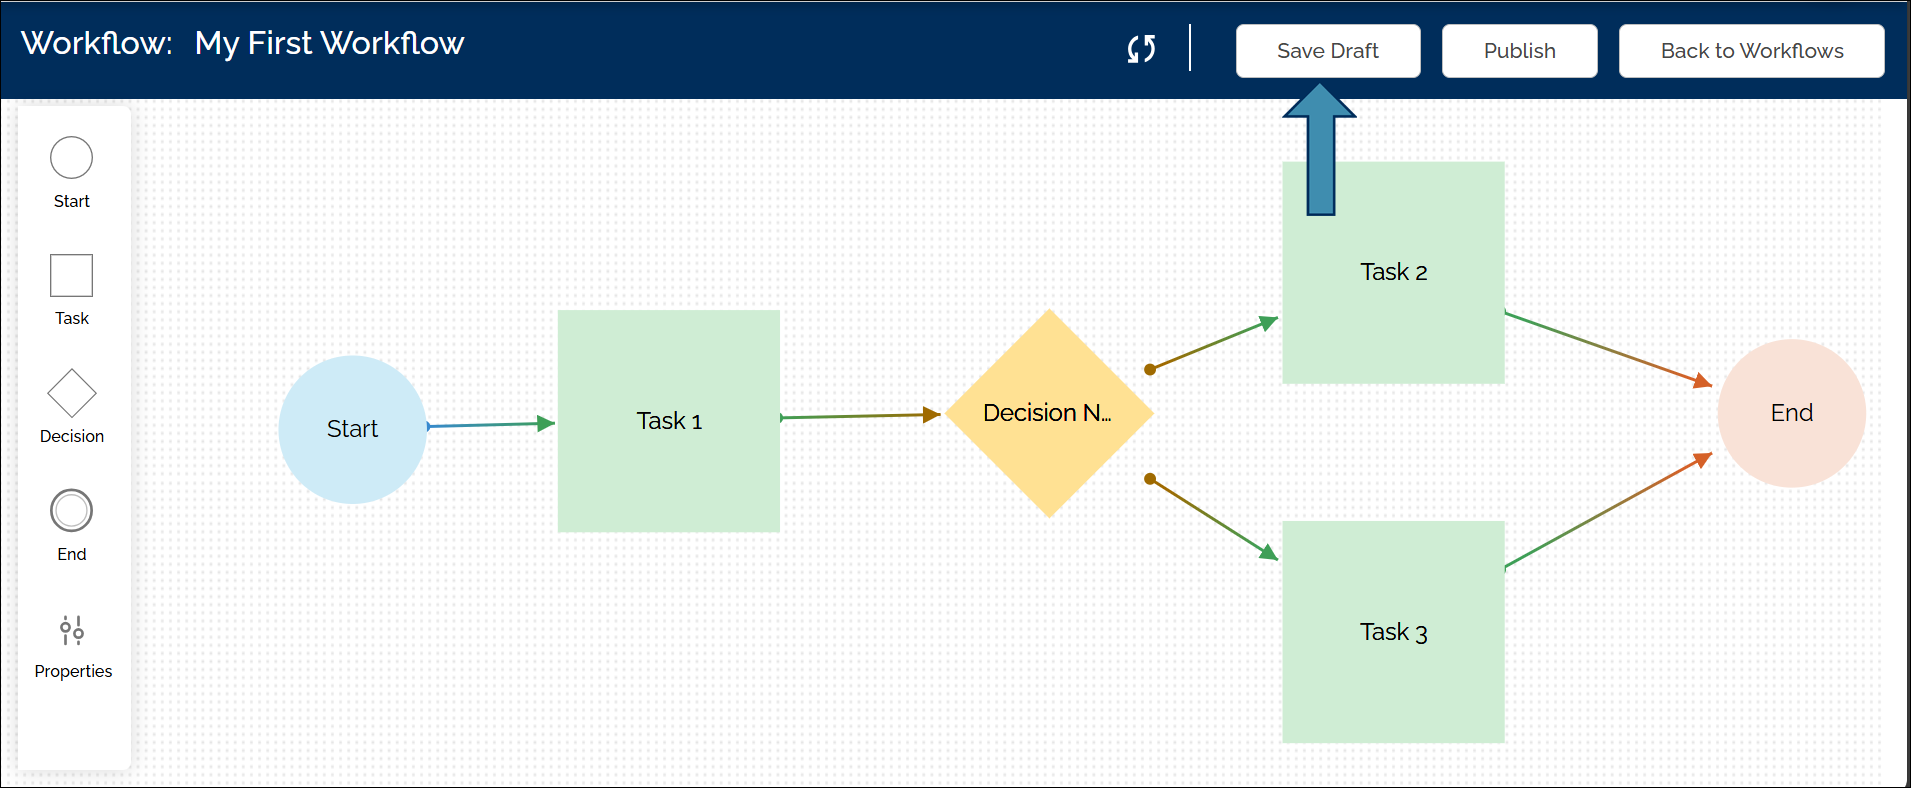Choose the Decision diamond palette icon
The width and height of the screenshot is (1911, 788).
[x=71, y=393]
